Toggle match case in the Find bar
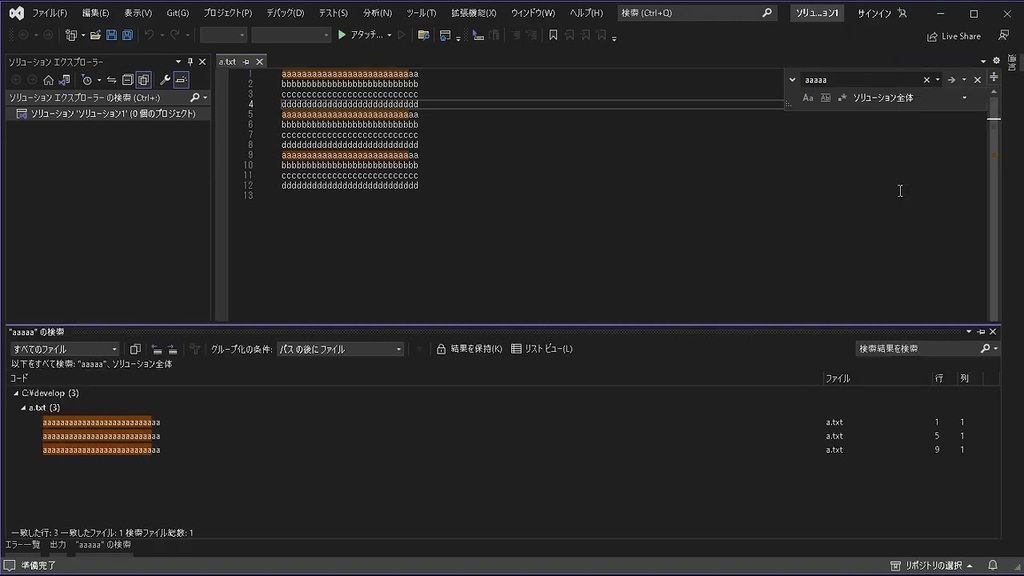This screenshot has height=576, width=1024. [808, 97]
